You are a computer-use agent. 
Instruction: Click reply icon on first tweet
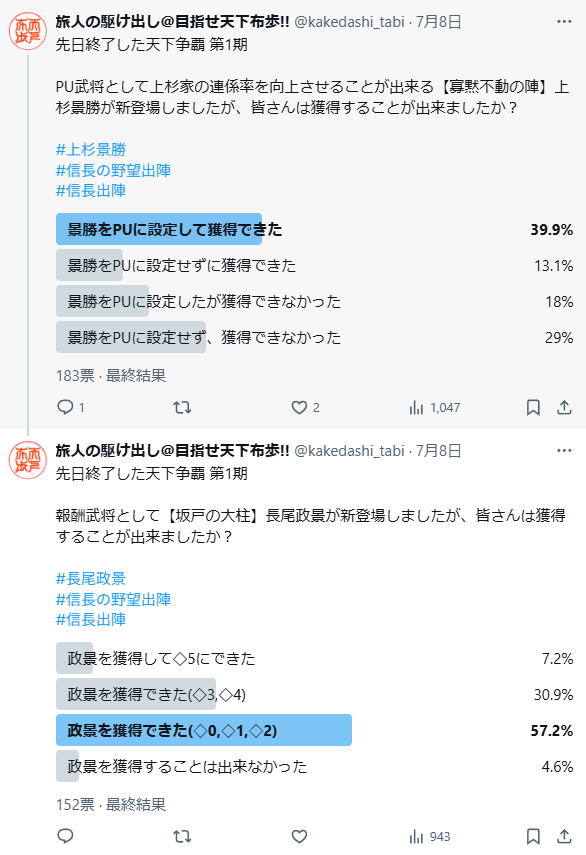[65, 407]
